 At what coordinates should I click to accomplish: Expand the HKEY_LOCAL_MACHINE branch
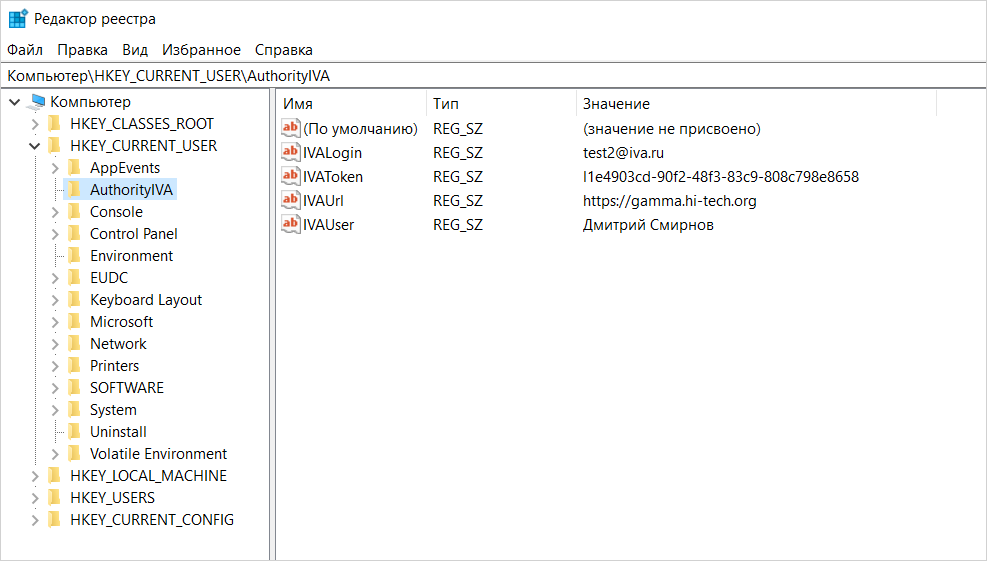(x=35, y=476)
